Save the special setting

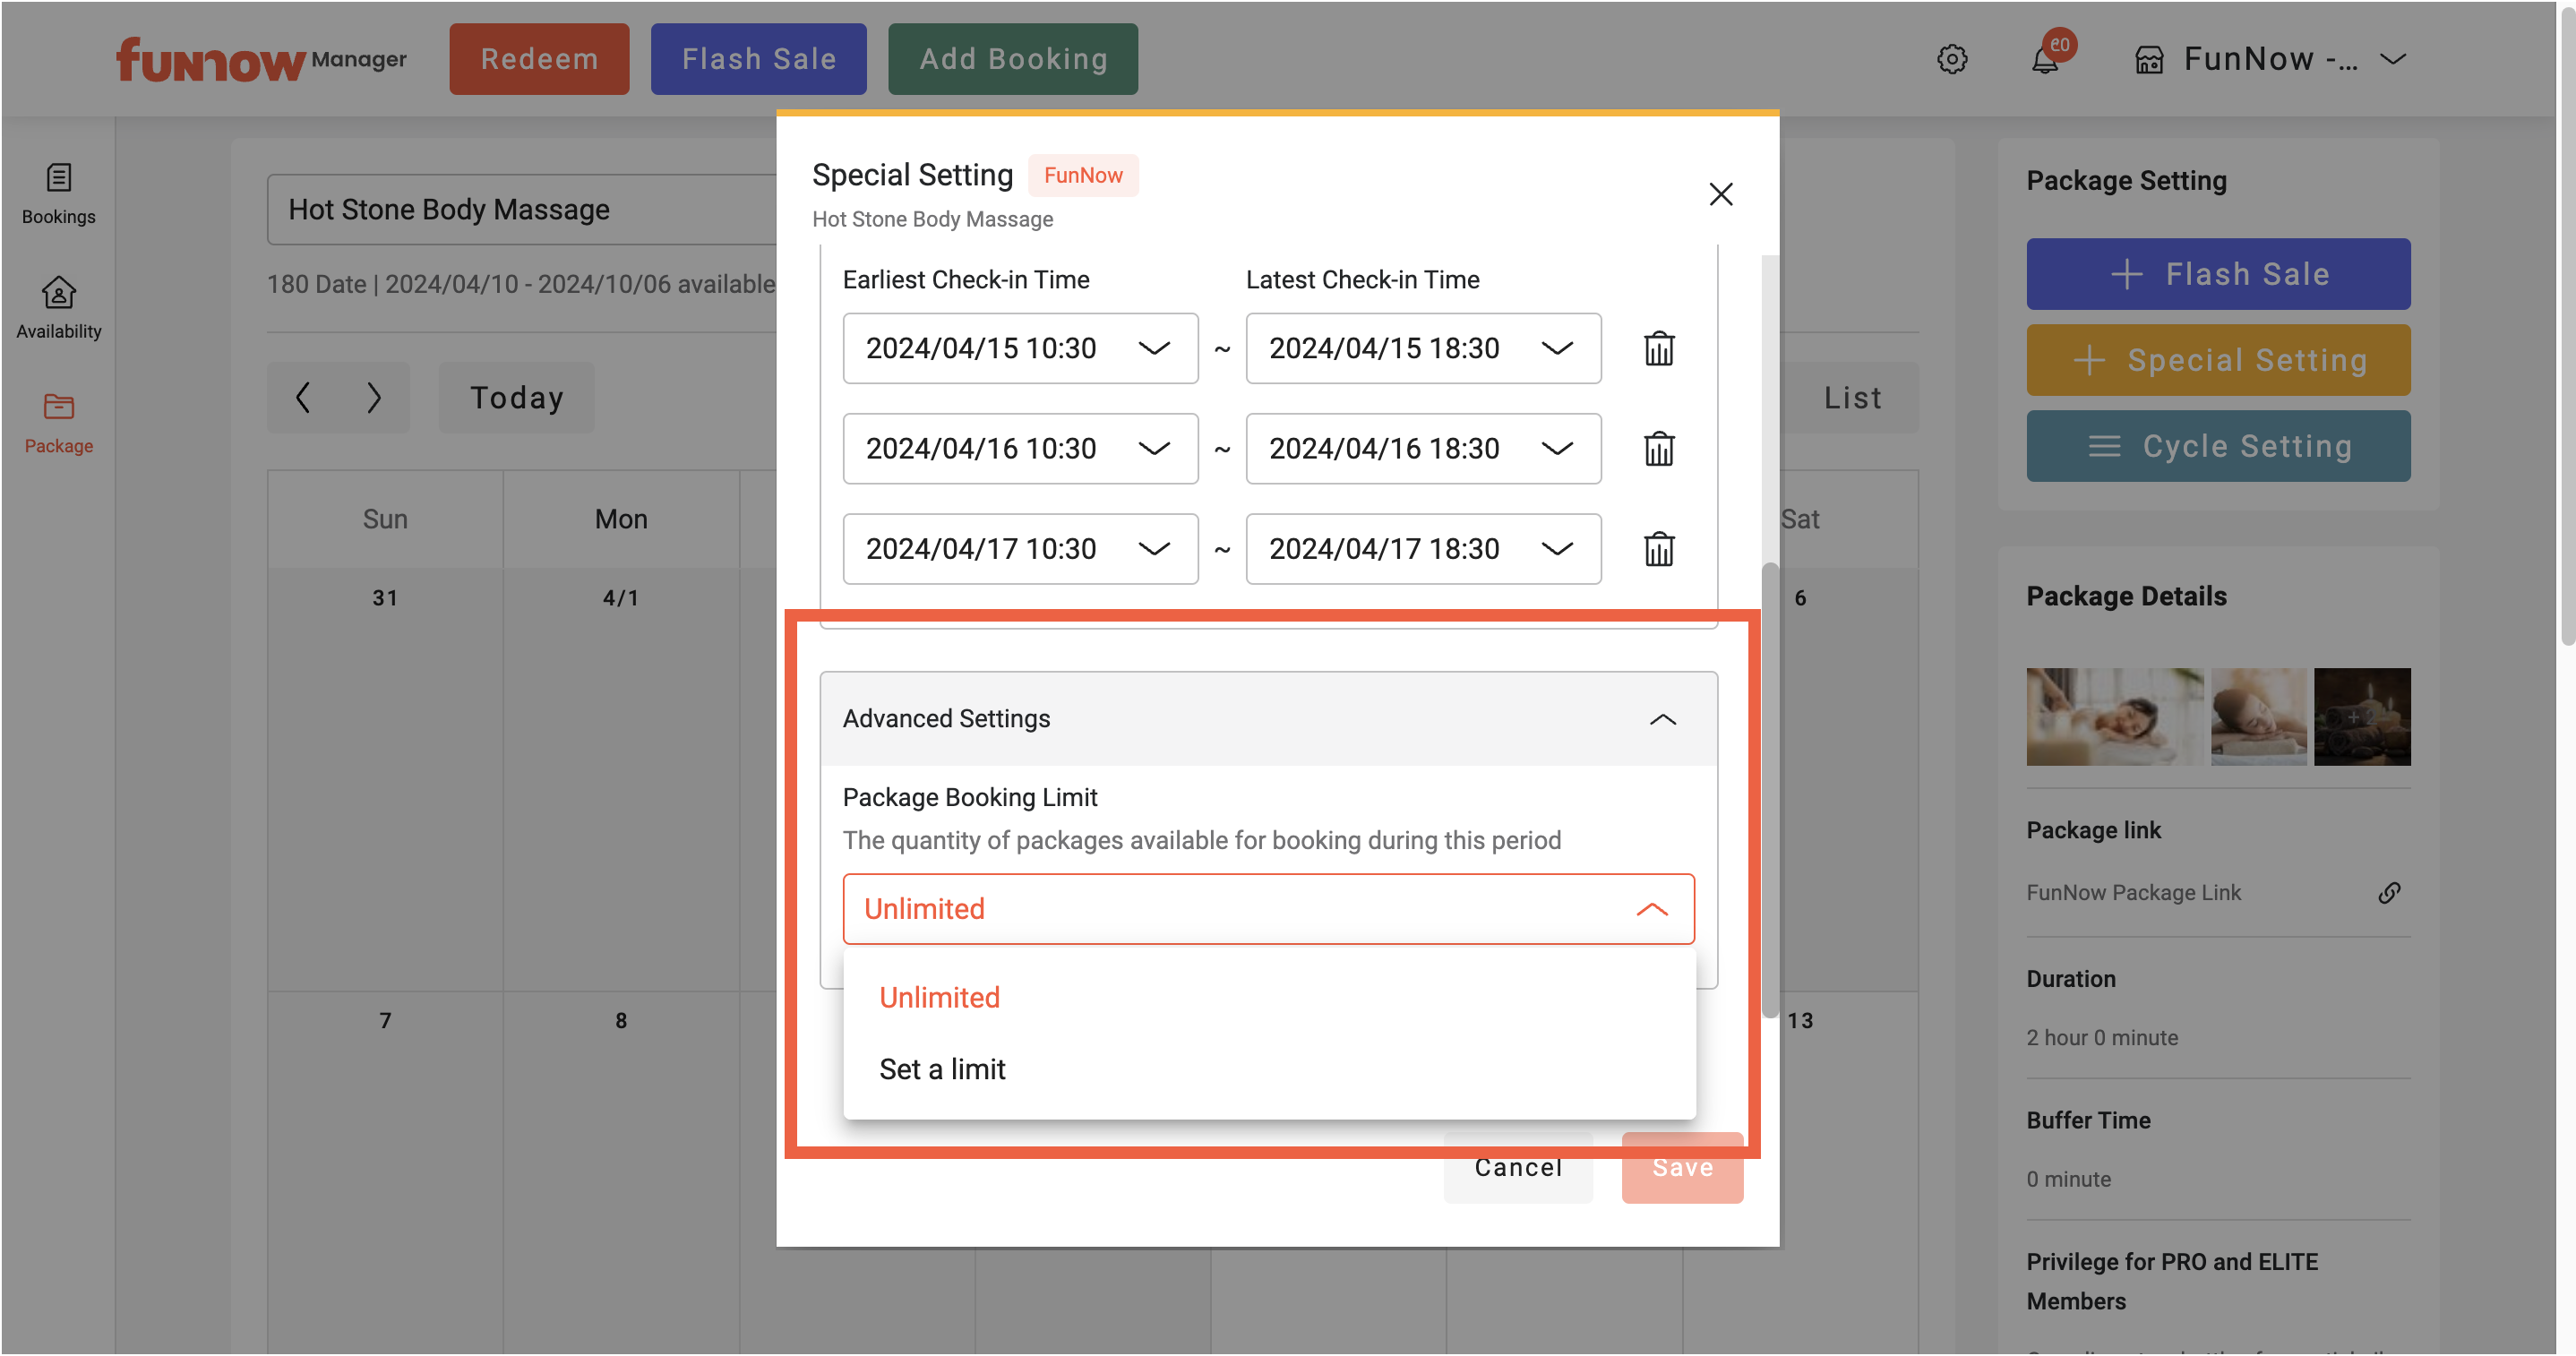[x=1682, y=1167]
